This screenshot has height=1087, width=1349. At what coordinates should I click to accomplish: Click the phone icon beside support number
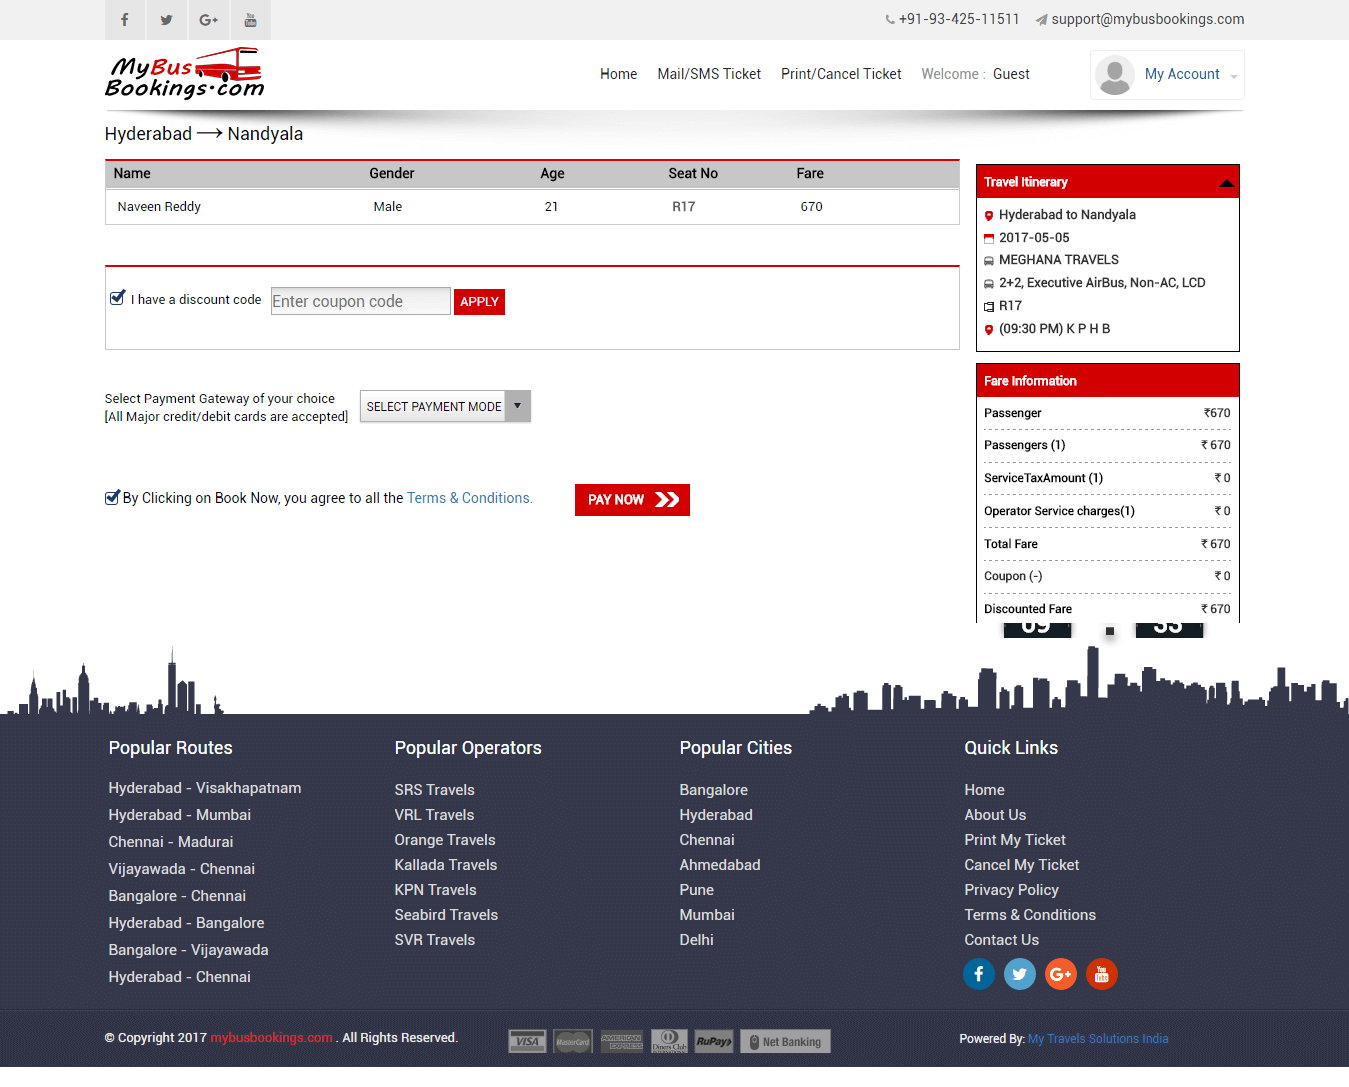click(890, 19)
